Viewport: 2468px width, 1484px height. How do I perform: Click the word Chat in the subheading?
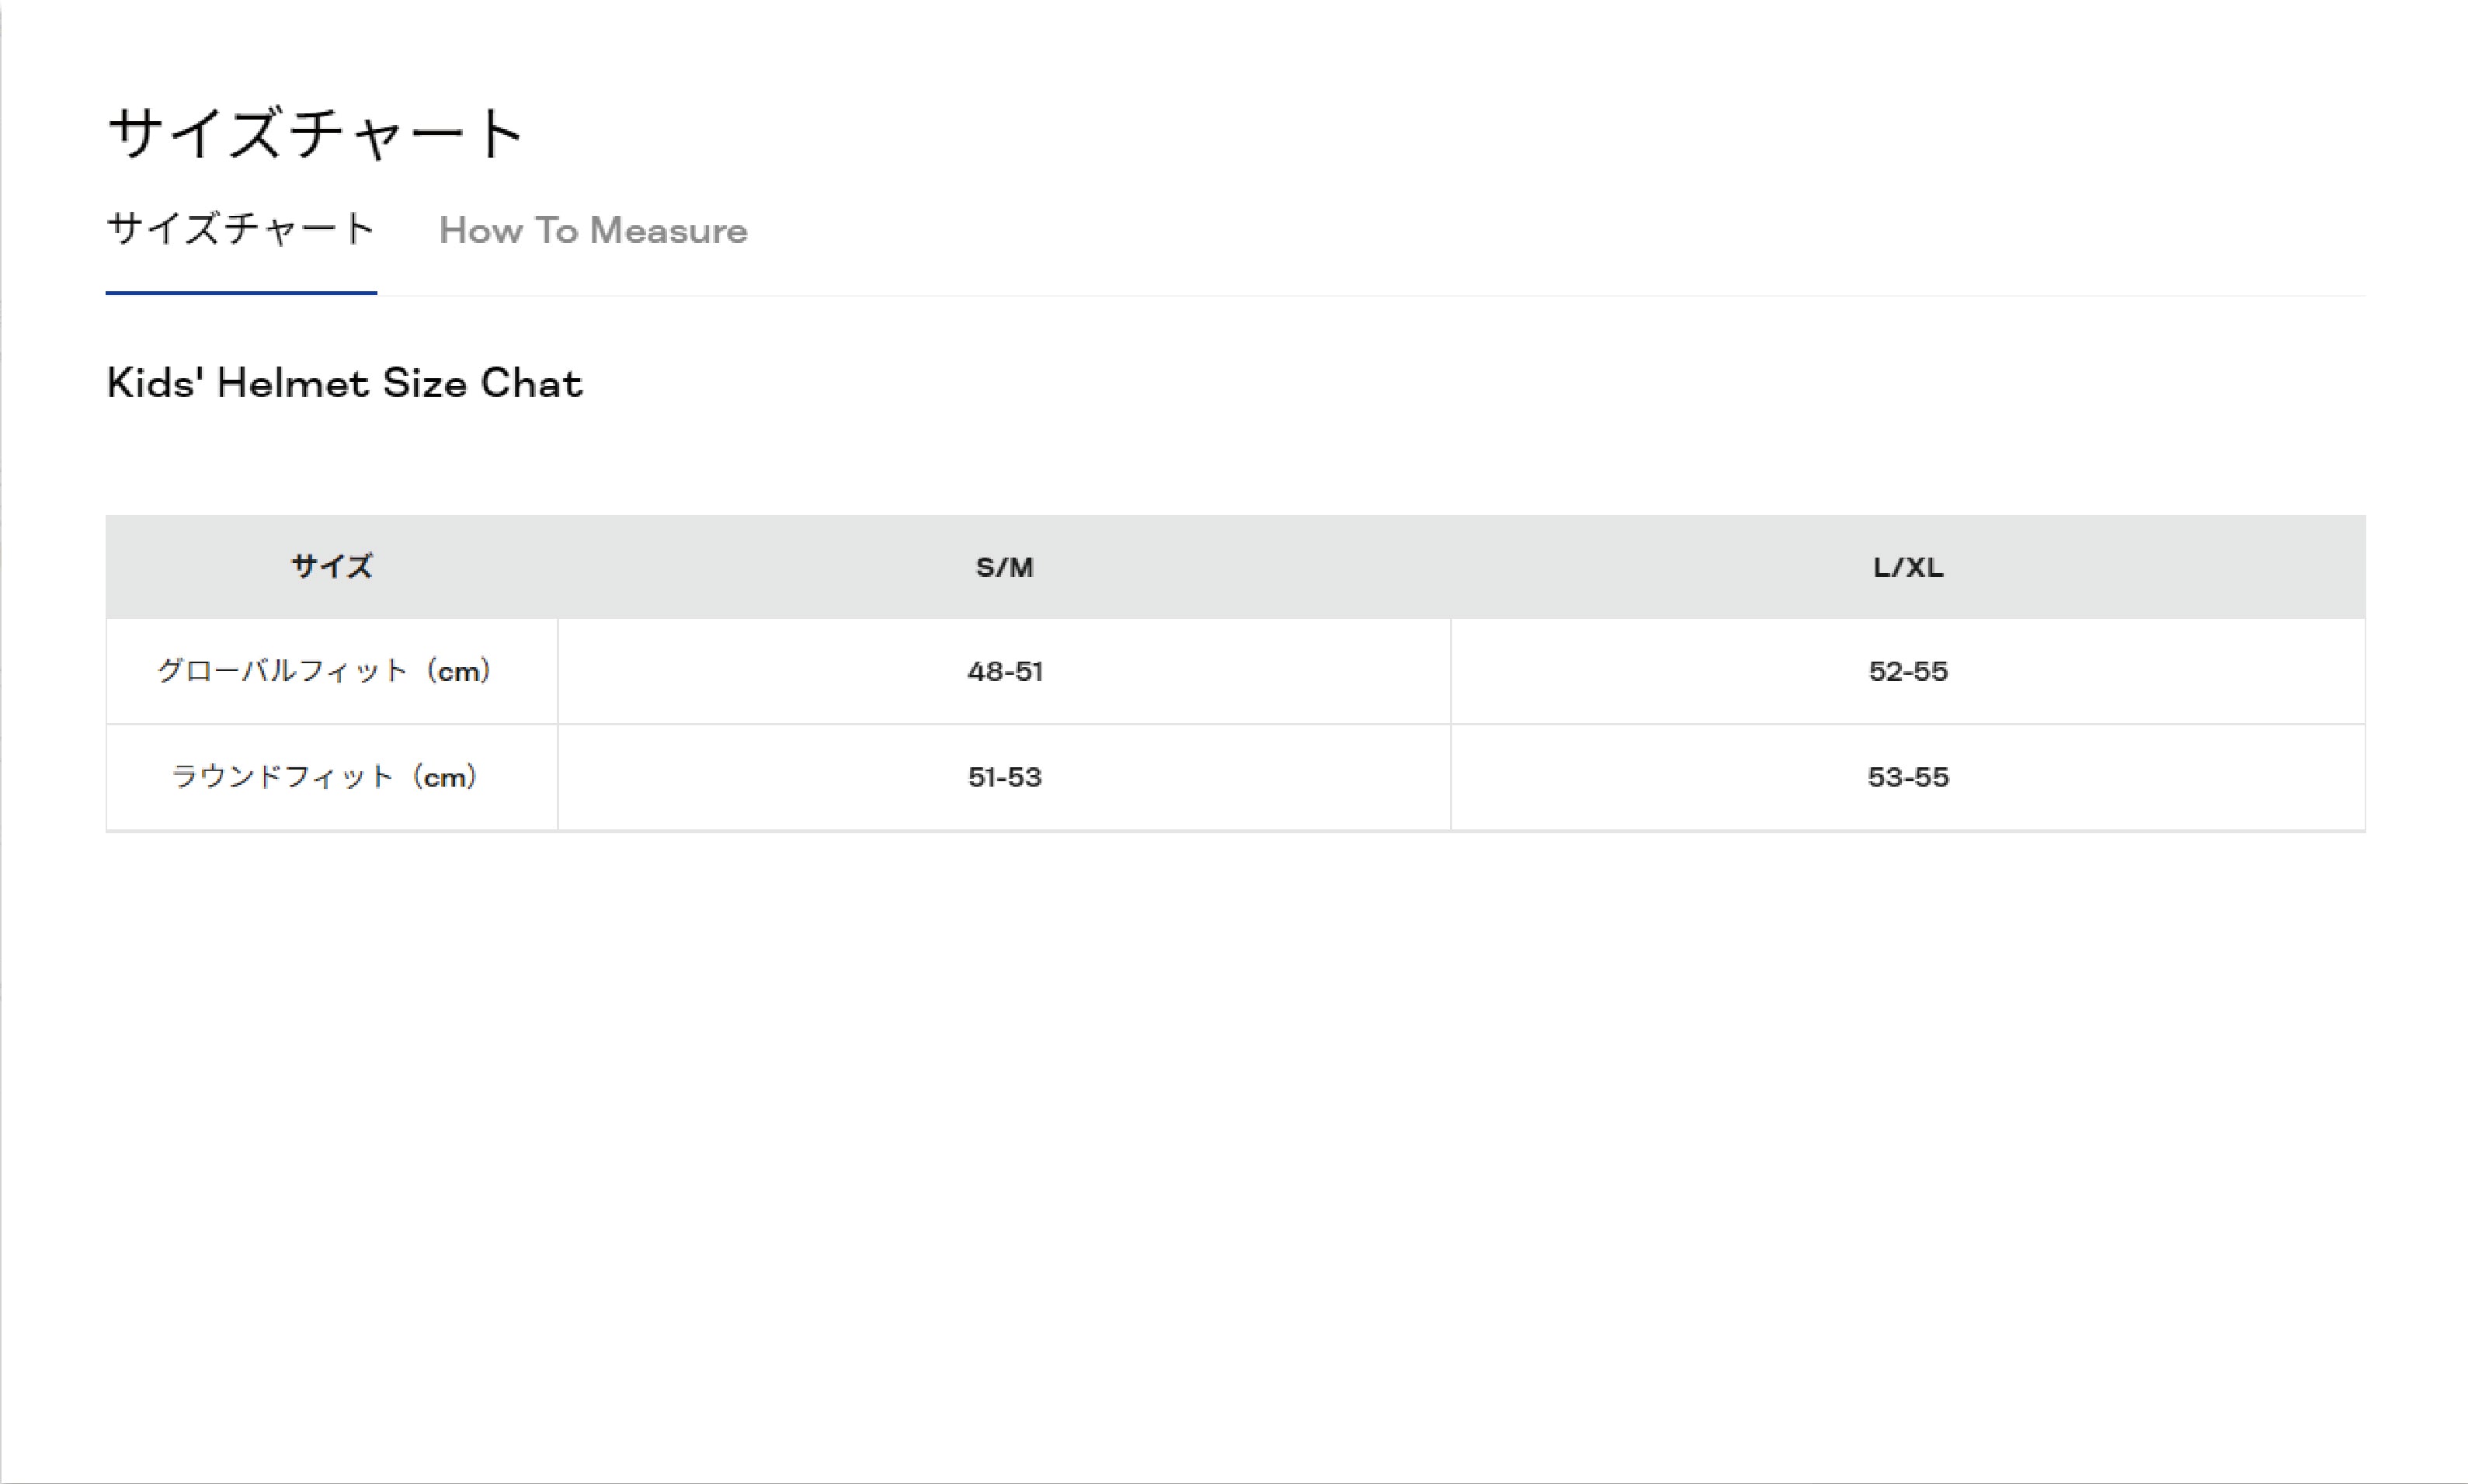(x=531, y=383)
